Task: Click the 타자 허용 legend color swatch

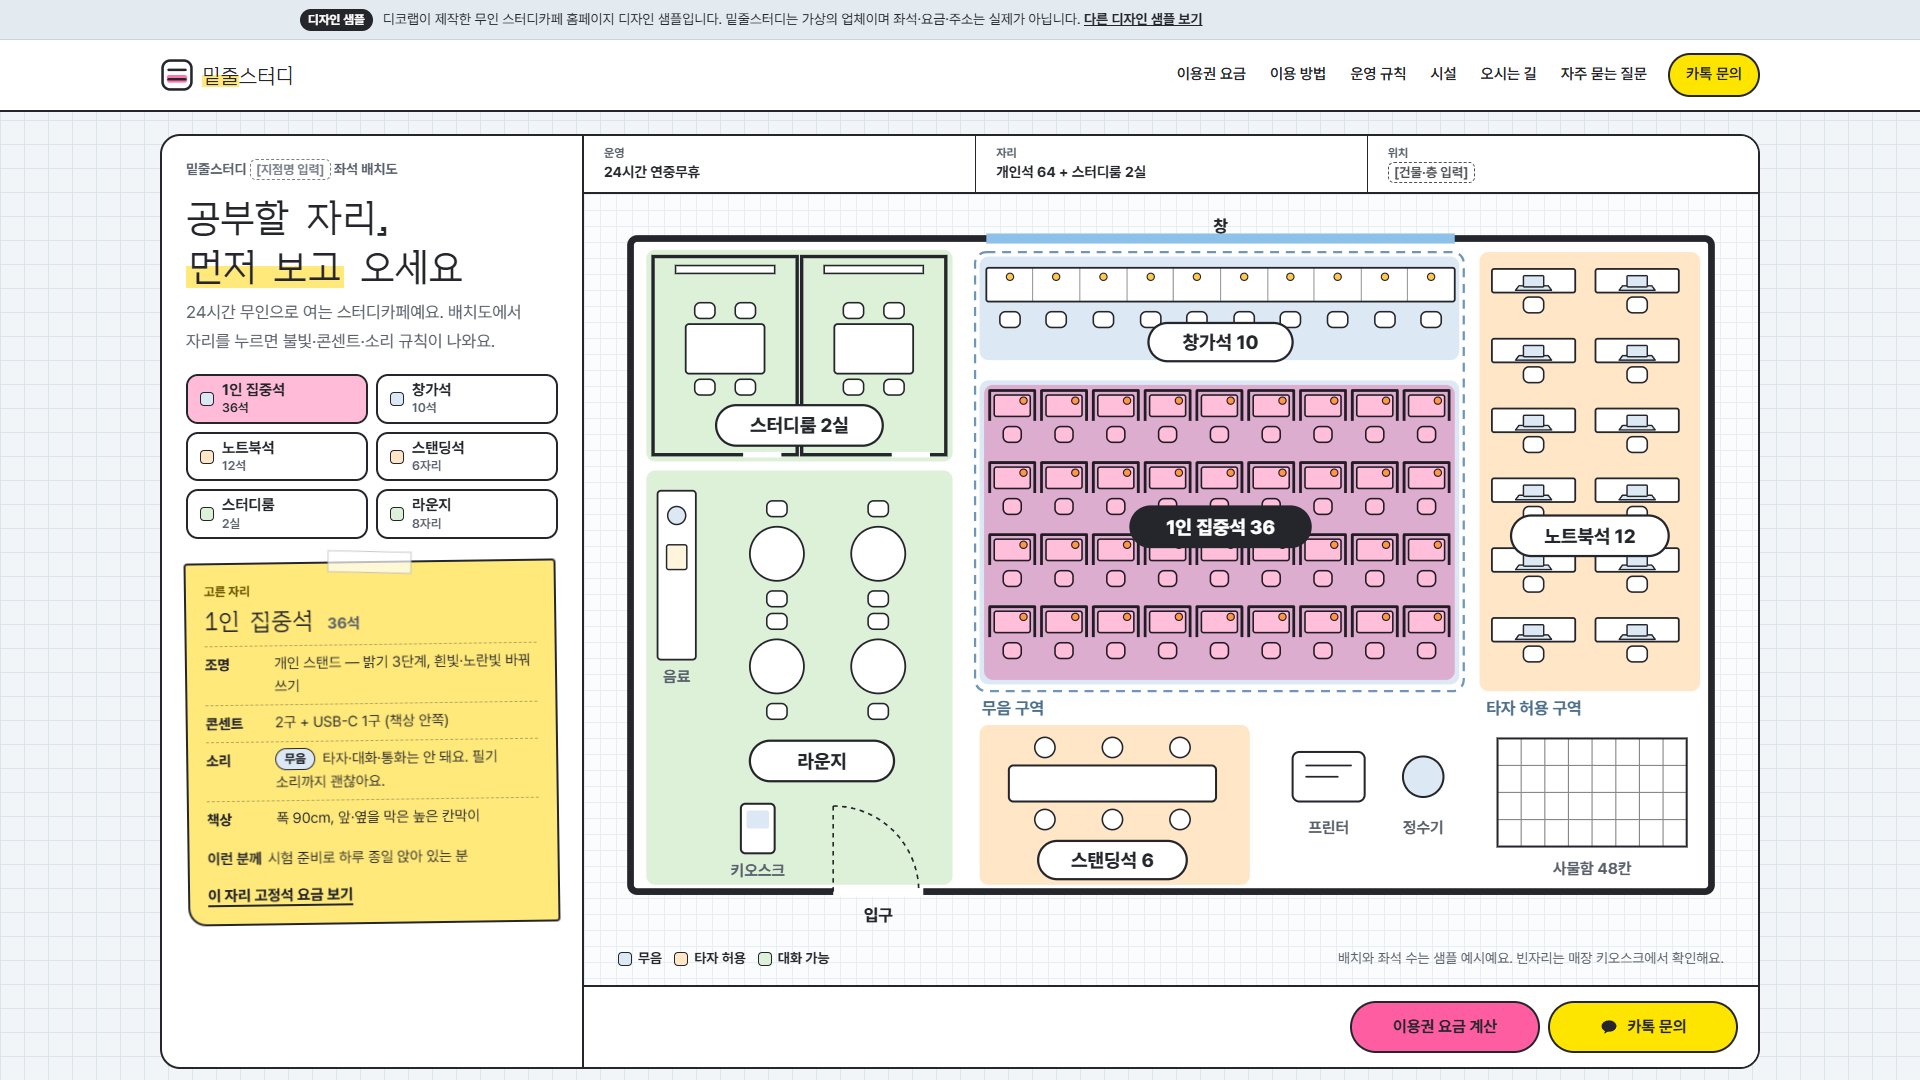Action: click(x=681, y=959)
